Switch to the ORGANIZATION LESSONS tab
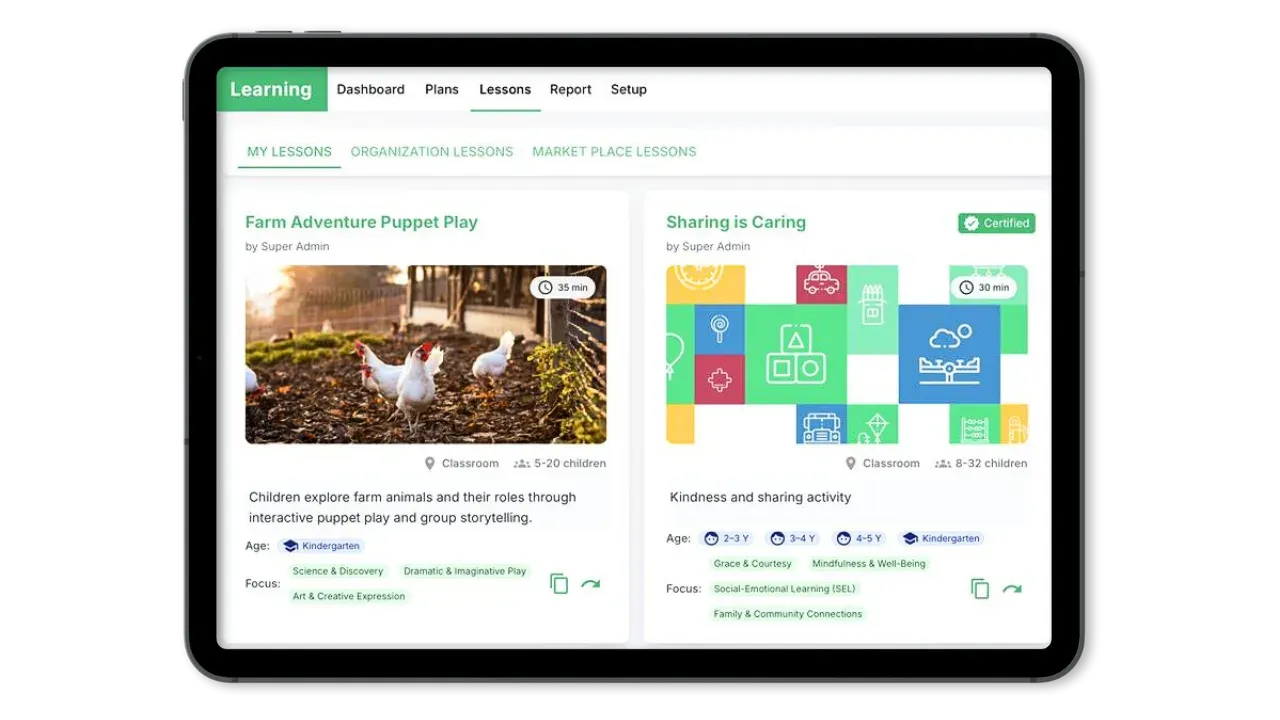 [x=432, y=152]
